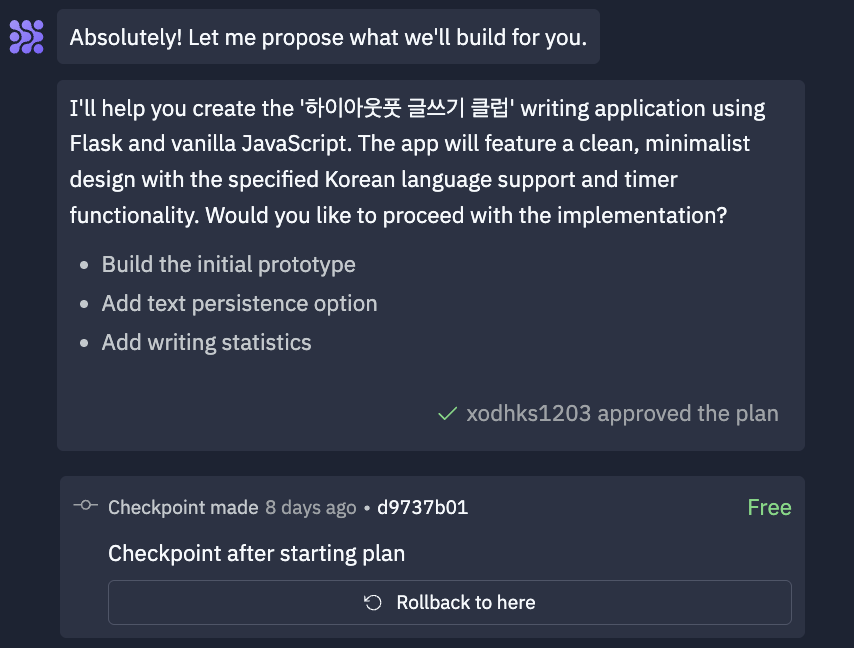The height and width of the screenshot is (648, 854).
Task: Click the "8 days ago" timestamp
Action: (310, 507)
